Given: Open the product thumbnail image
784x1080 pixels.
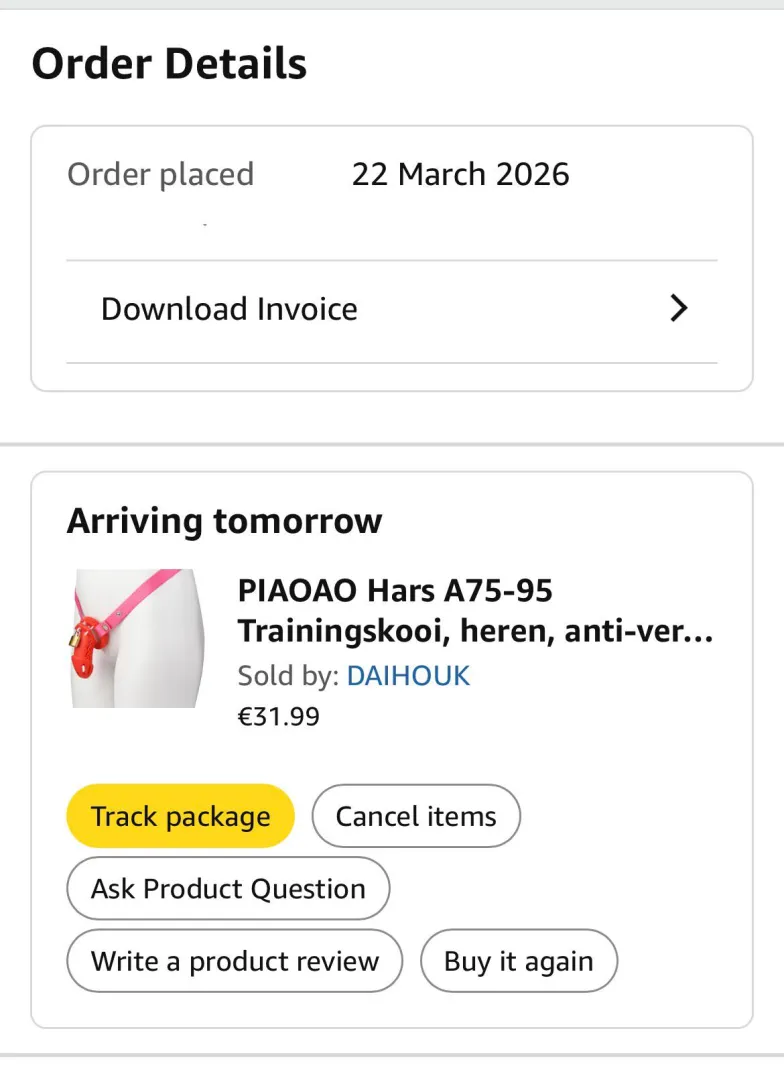Looking at the screenshot, I should pyautogui.click(x=138, y=638).
